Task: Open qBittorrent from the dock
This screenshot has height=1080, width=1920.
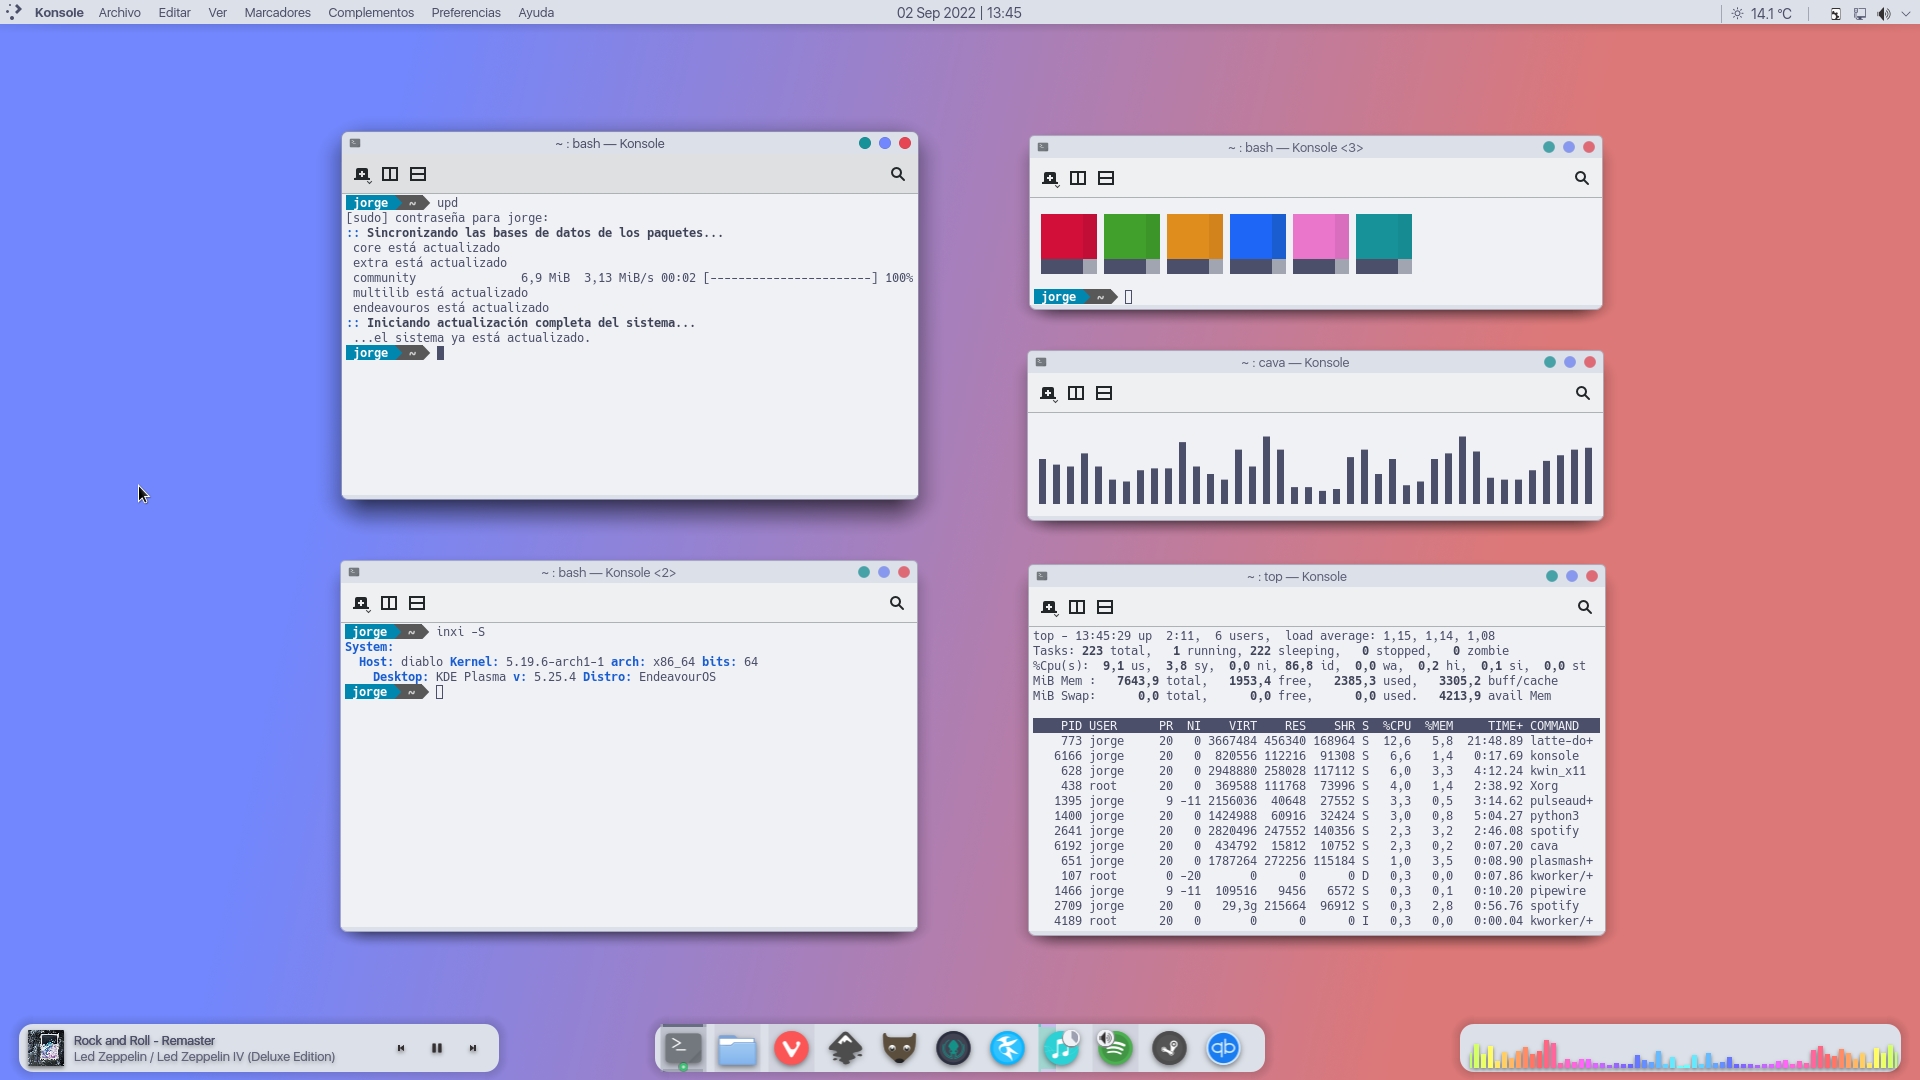Action: [1223, 1048]
